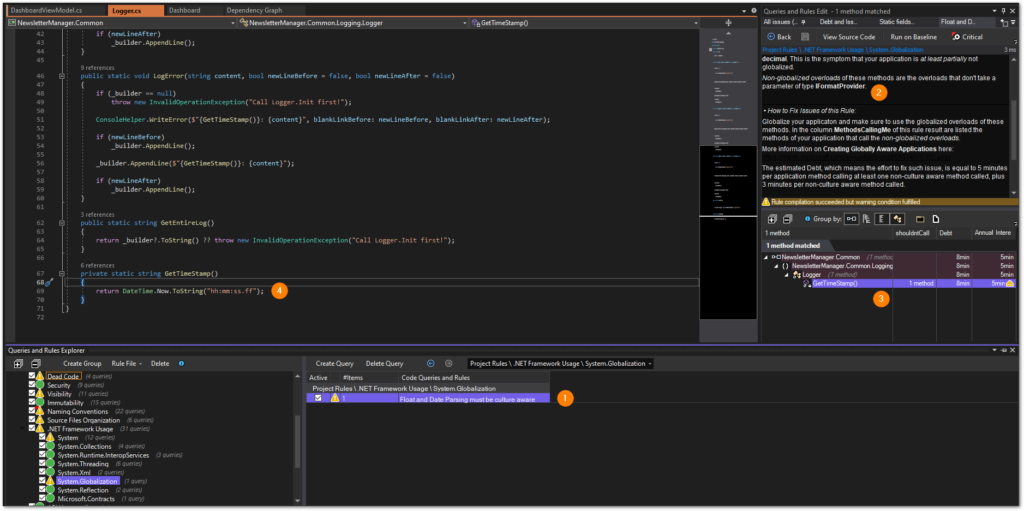Click the folder export icon in results toolbar
Screen dimensions: 1024x511
920,219
